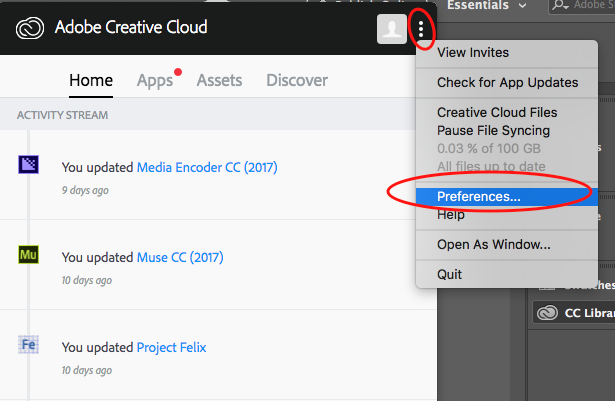Switch to the Home tab

pos(91,80)
